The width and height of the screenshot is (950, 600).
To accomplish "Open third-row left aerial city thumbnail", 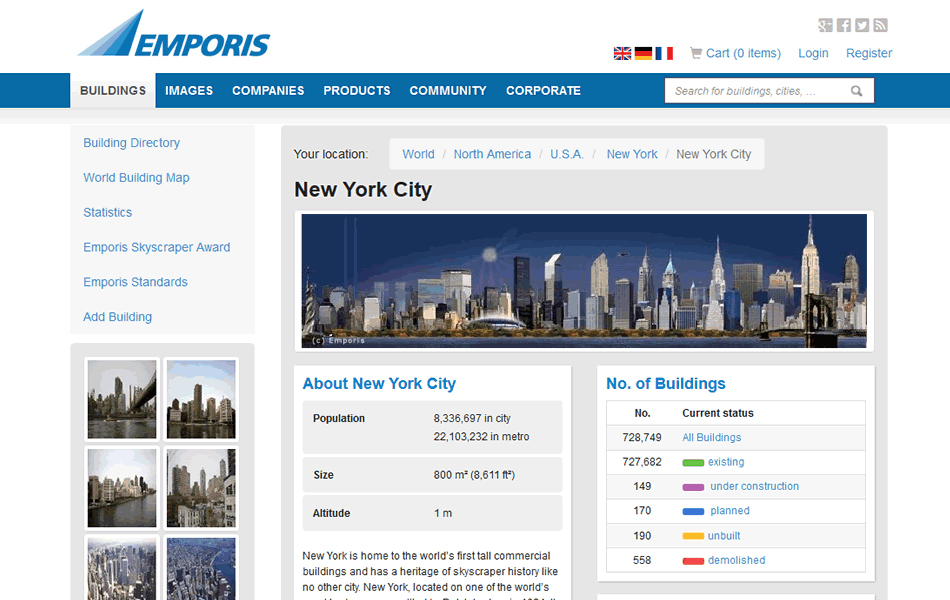I will [122, 568].
